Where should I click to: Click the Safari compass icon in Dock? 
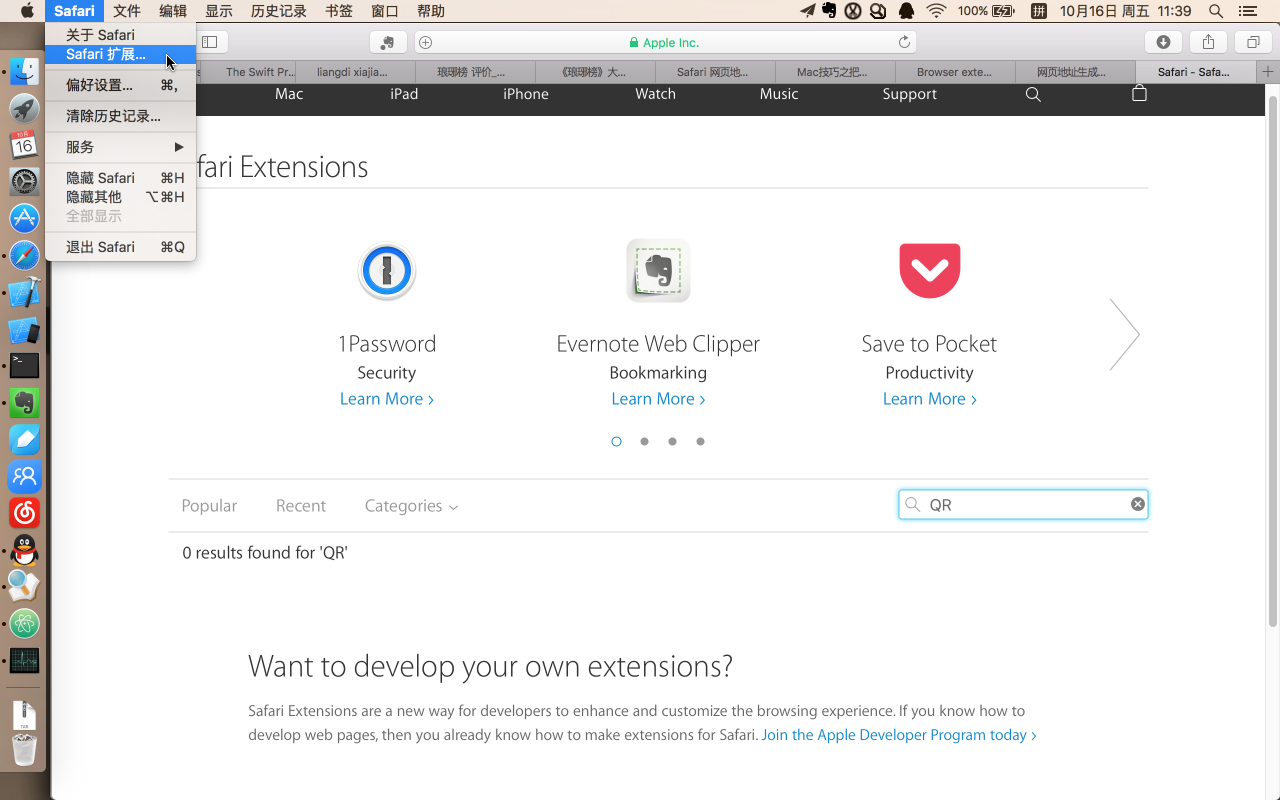pos(24,255)
